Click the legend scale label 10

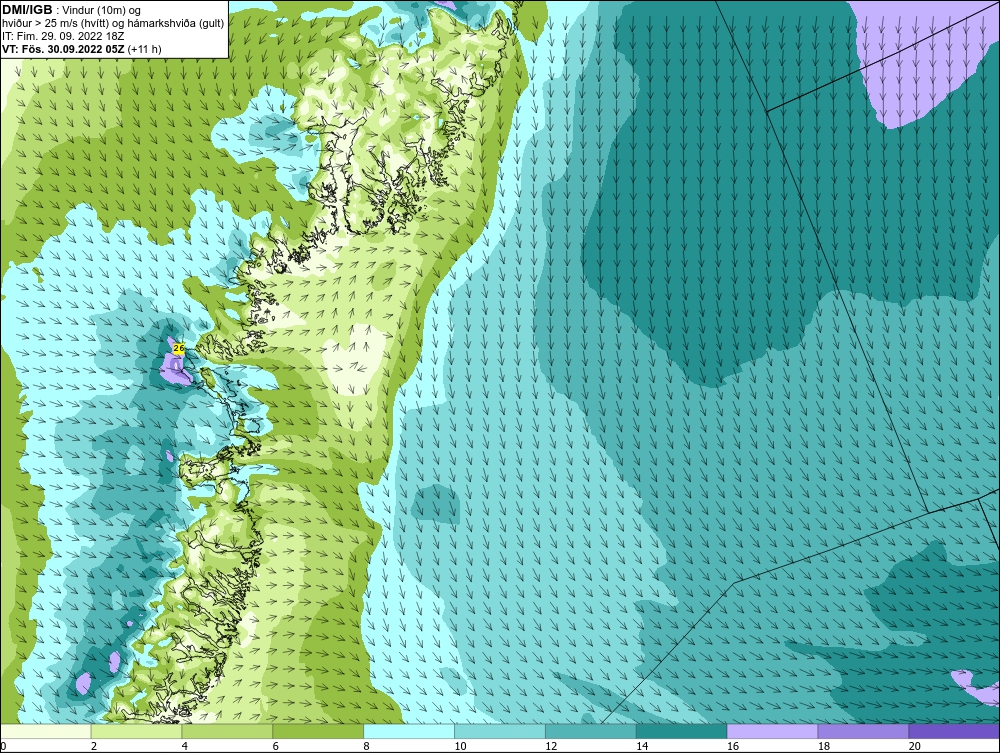click(460, 746)
